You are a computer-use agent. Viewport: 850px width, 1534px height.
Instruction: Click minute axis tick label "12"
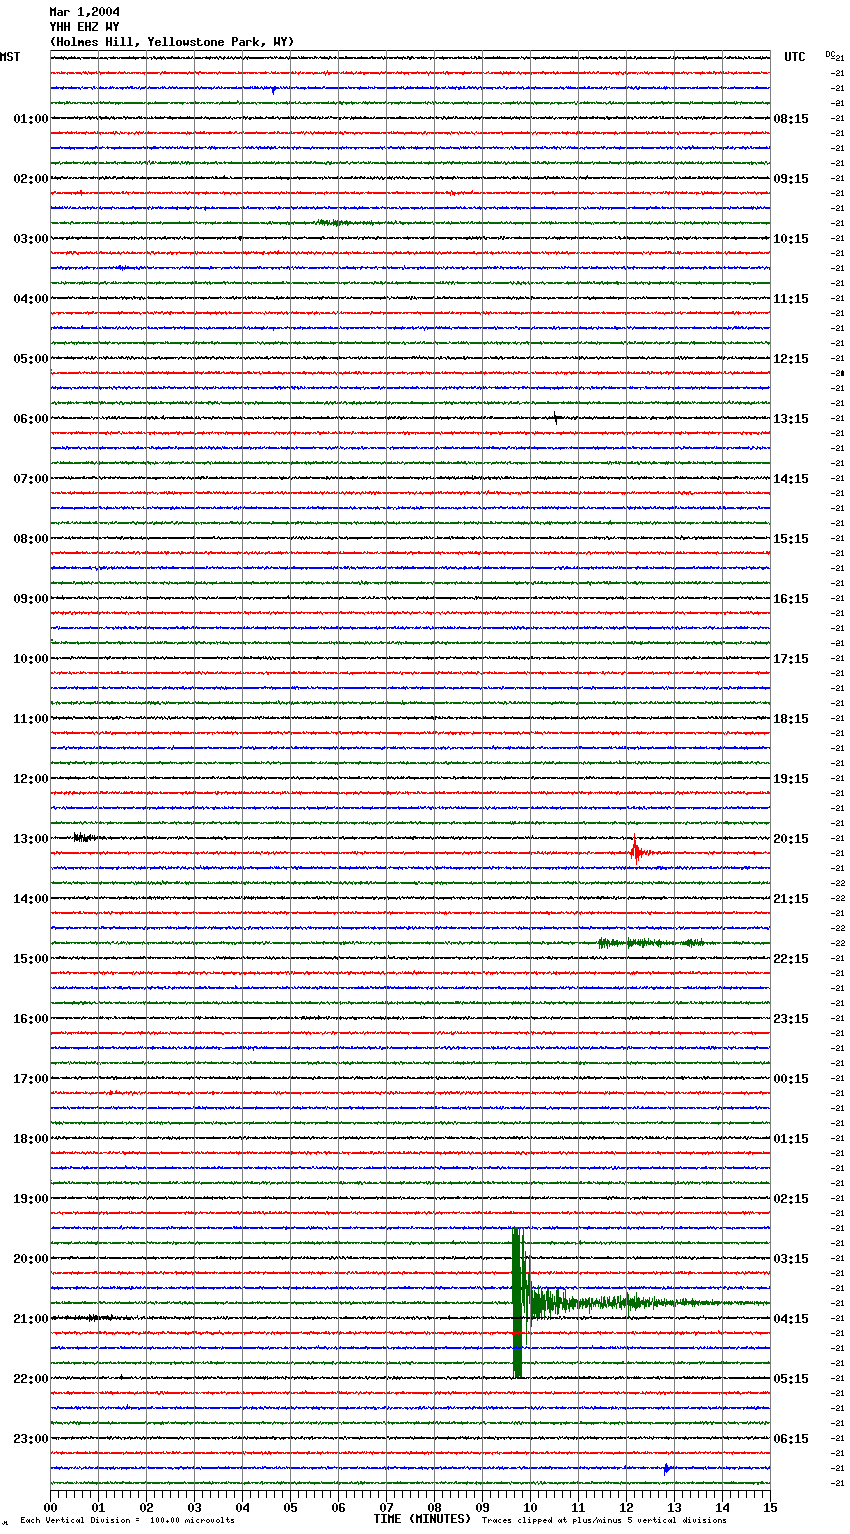pos(626,1507)
